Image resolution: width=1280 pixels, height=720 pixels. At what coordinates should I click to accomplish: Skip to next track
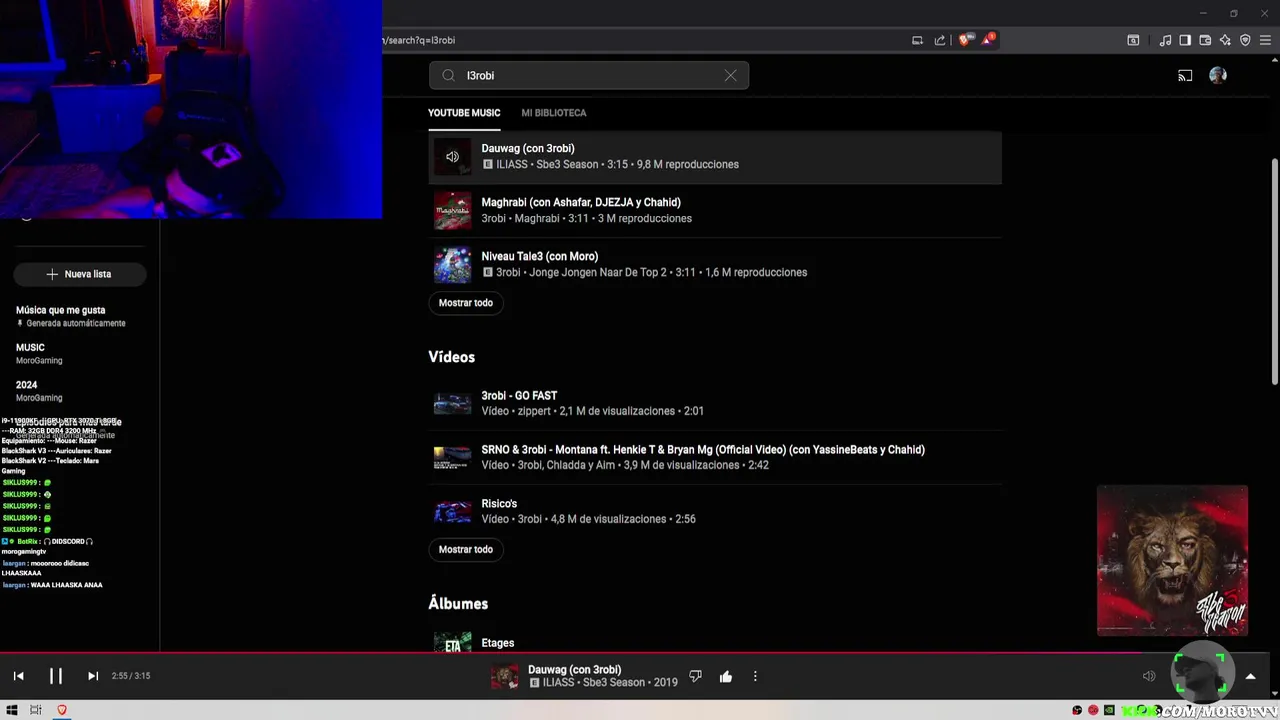(93, 676)
